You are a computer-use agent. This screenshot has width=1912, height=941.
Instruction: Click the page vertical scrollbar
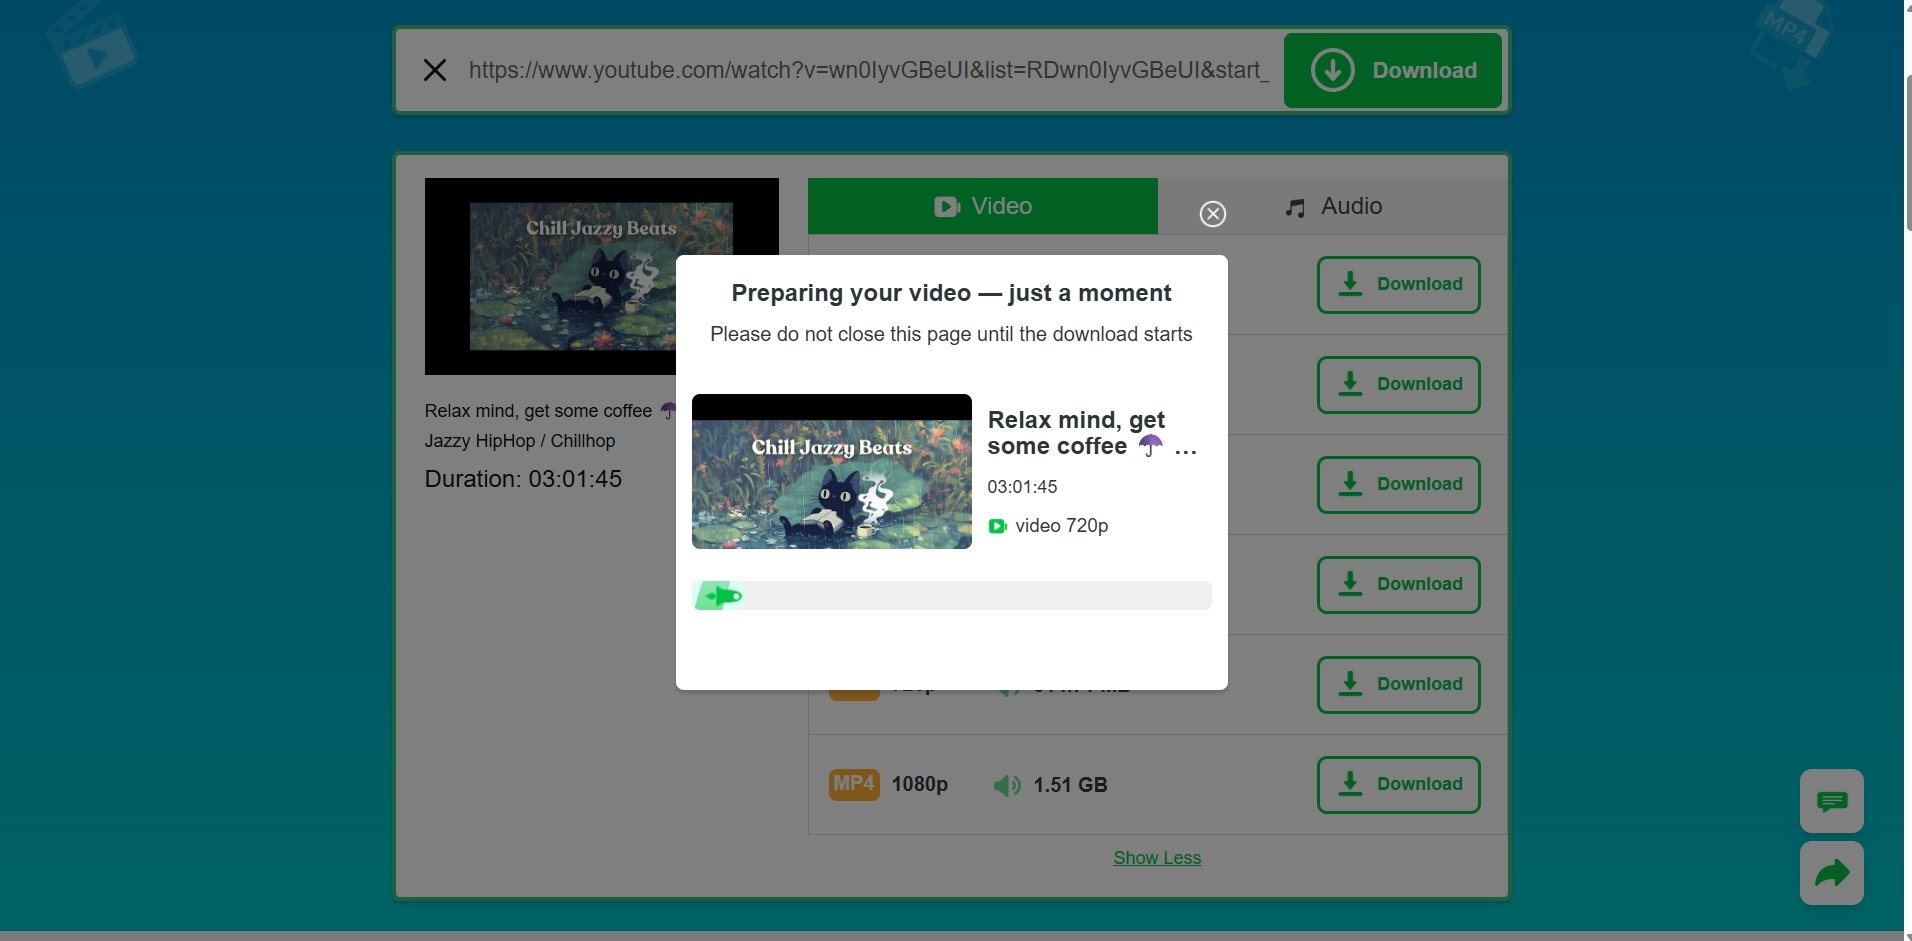(x=1908, y=150)
